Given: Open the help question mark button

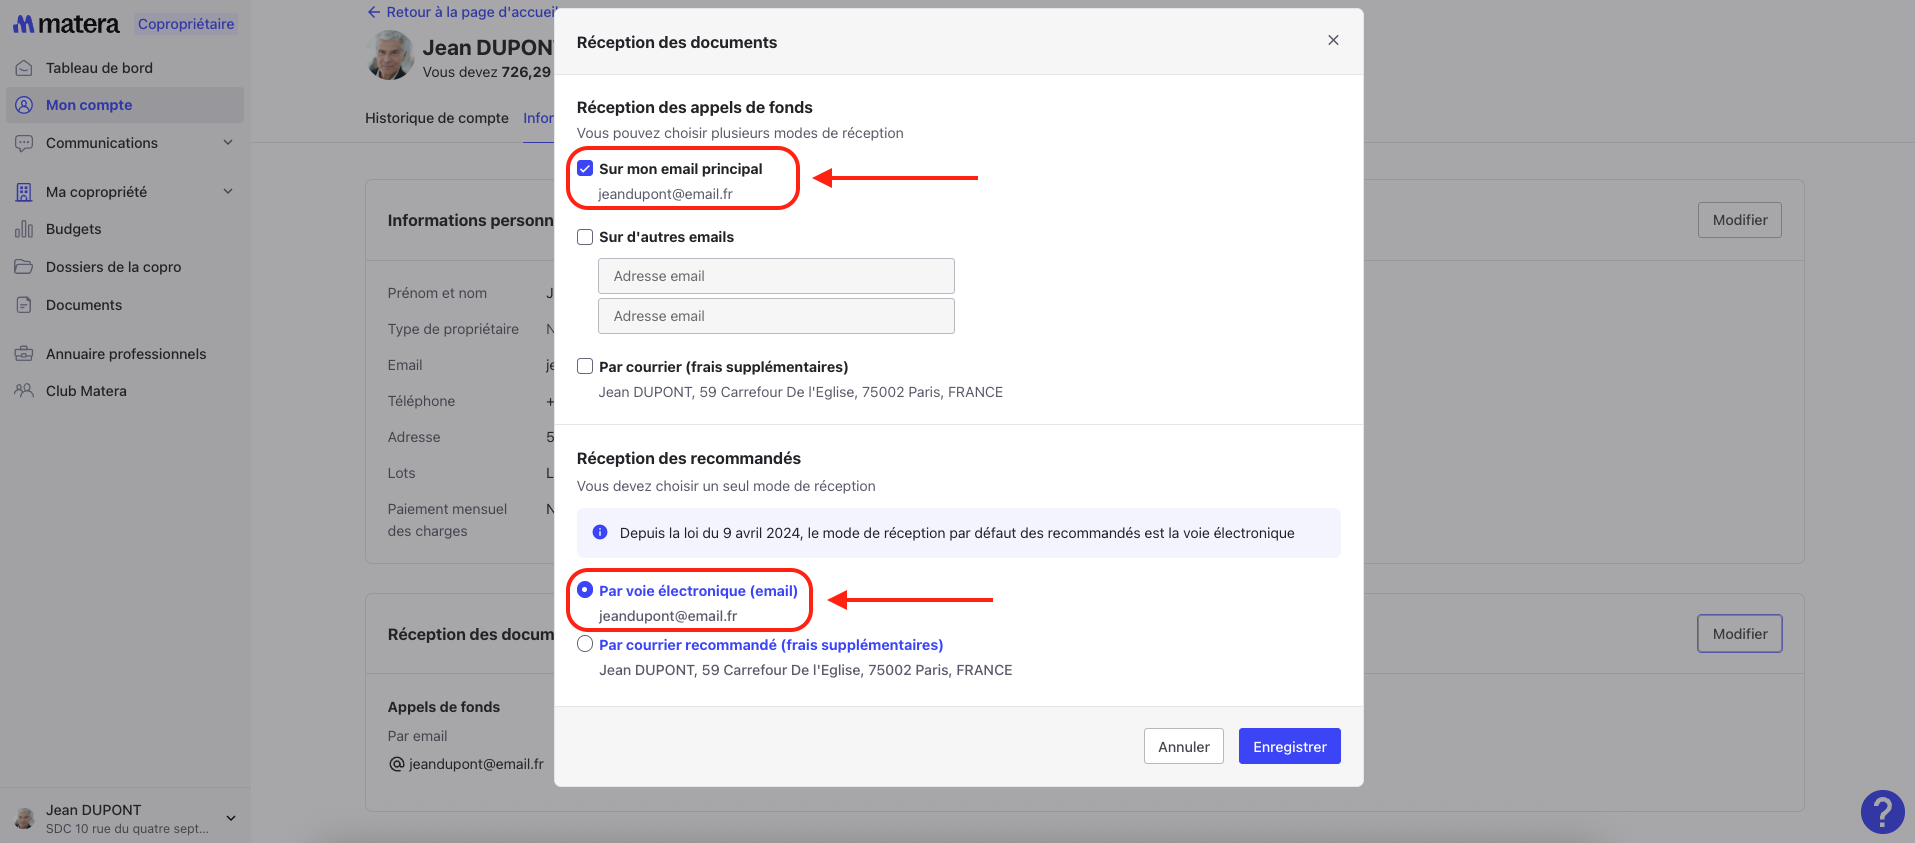Looking at the screenshot, I should pos(1882,811).
